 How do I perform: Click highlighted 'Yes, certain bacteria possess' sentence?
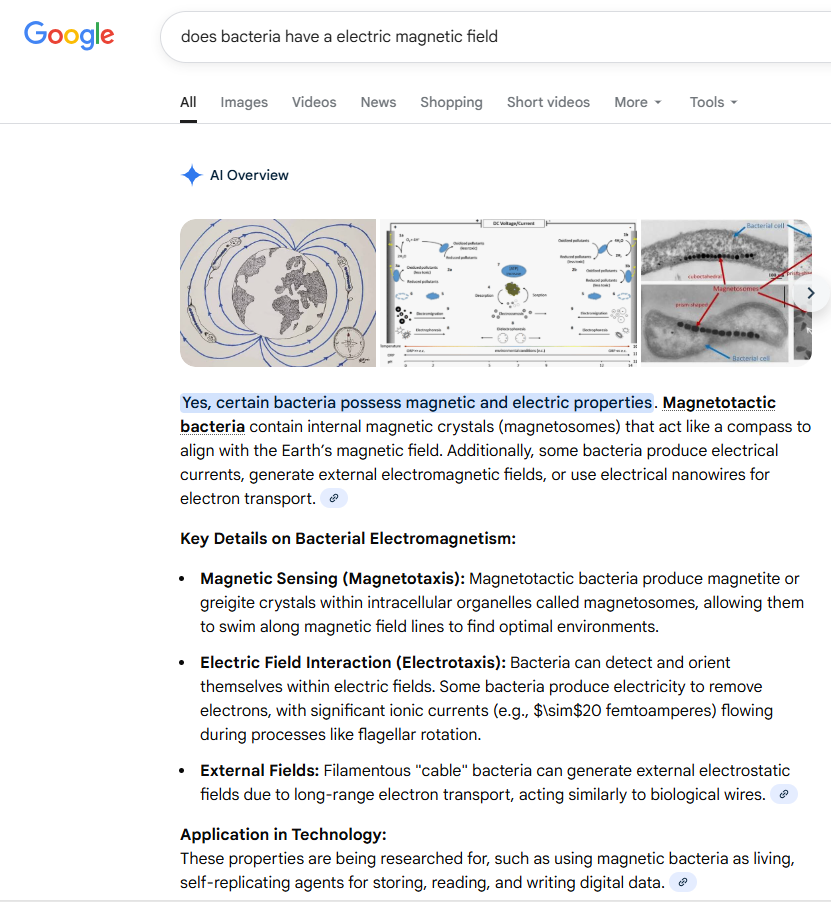point(417,403)
